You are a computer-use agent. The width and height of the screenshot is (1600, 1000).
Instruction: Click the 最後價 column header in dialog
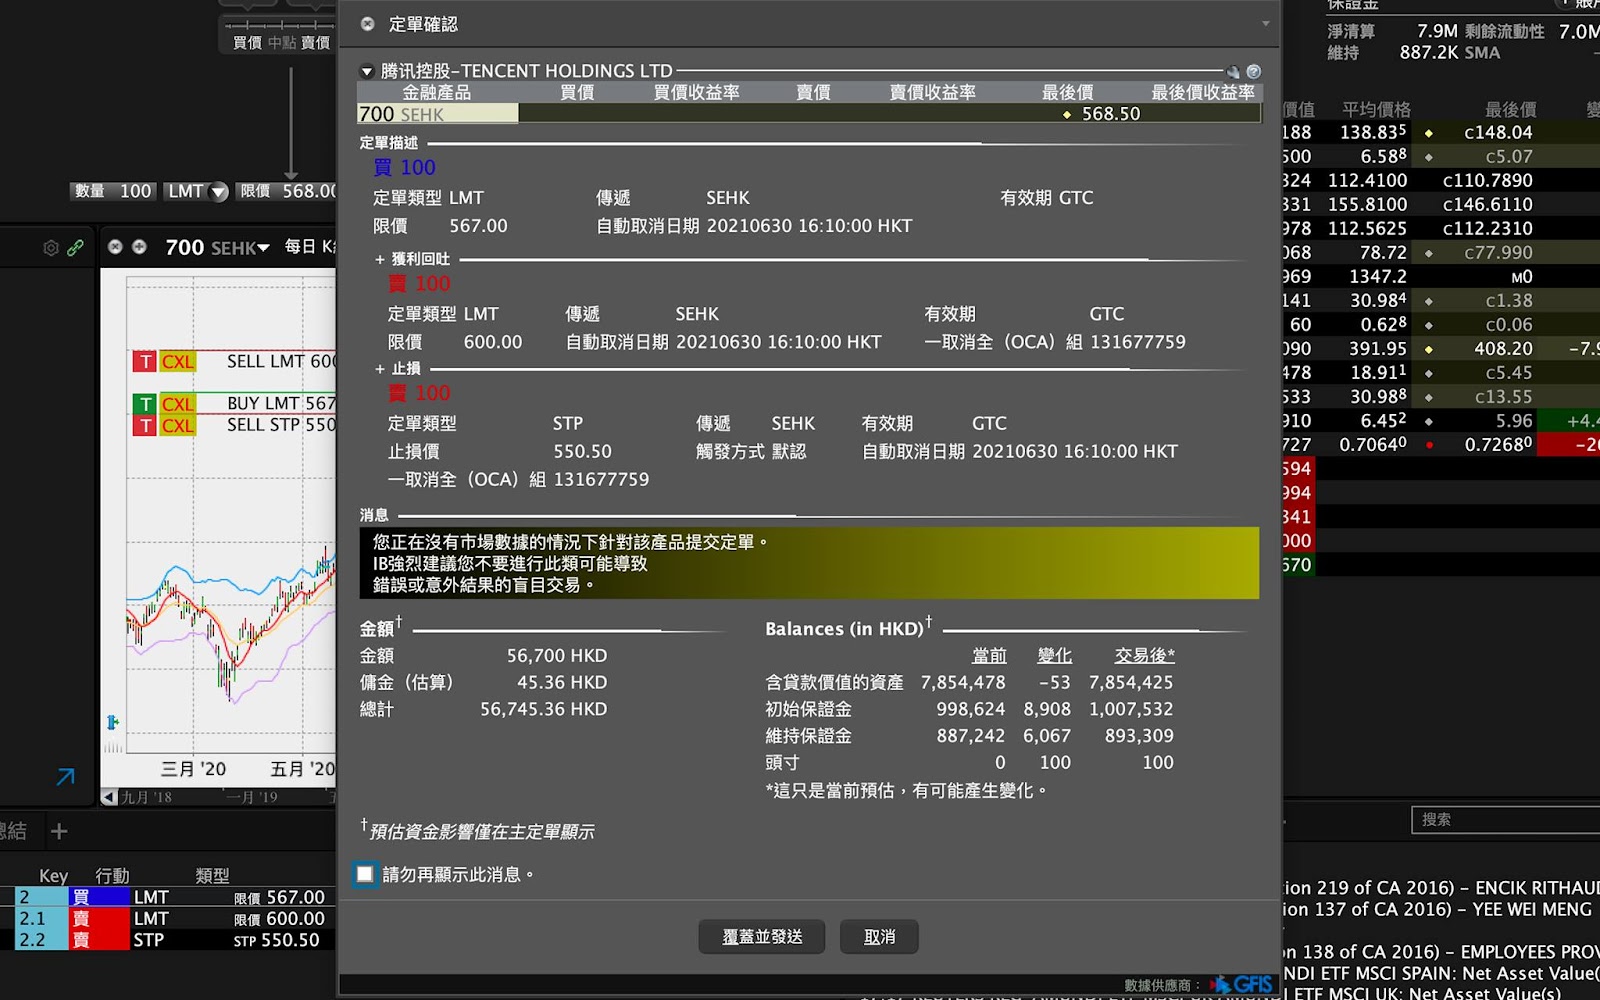1067,92
